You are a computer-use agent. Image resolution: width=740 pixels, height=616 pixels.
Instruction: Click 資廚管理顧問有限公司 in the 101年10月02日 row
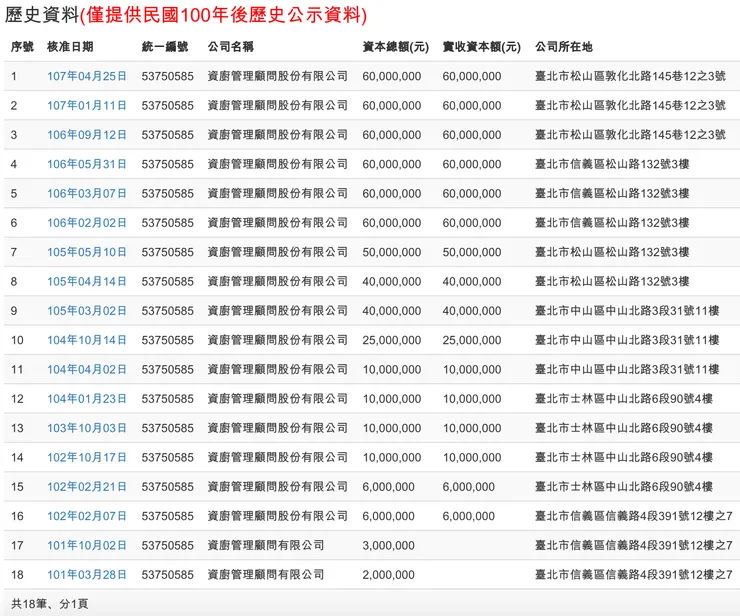(266, 545)
